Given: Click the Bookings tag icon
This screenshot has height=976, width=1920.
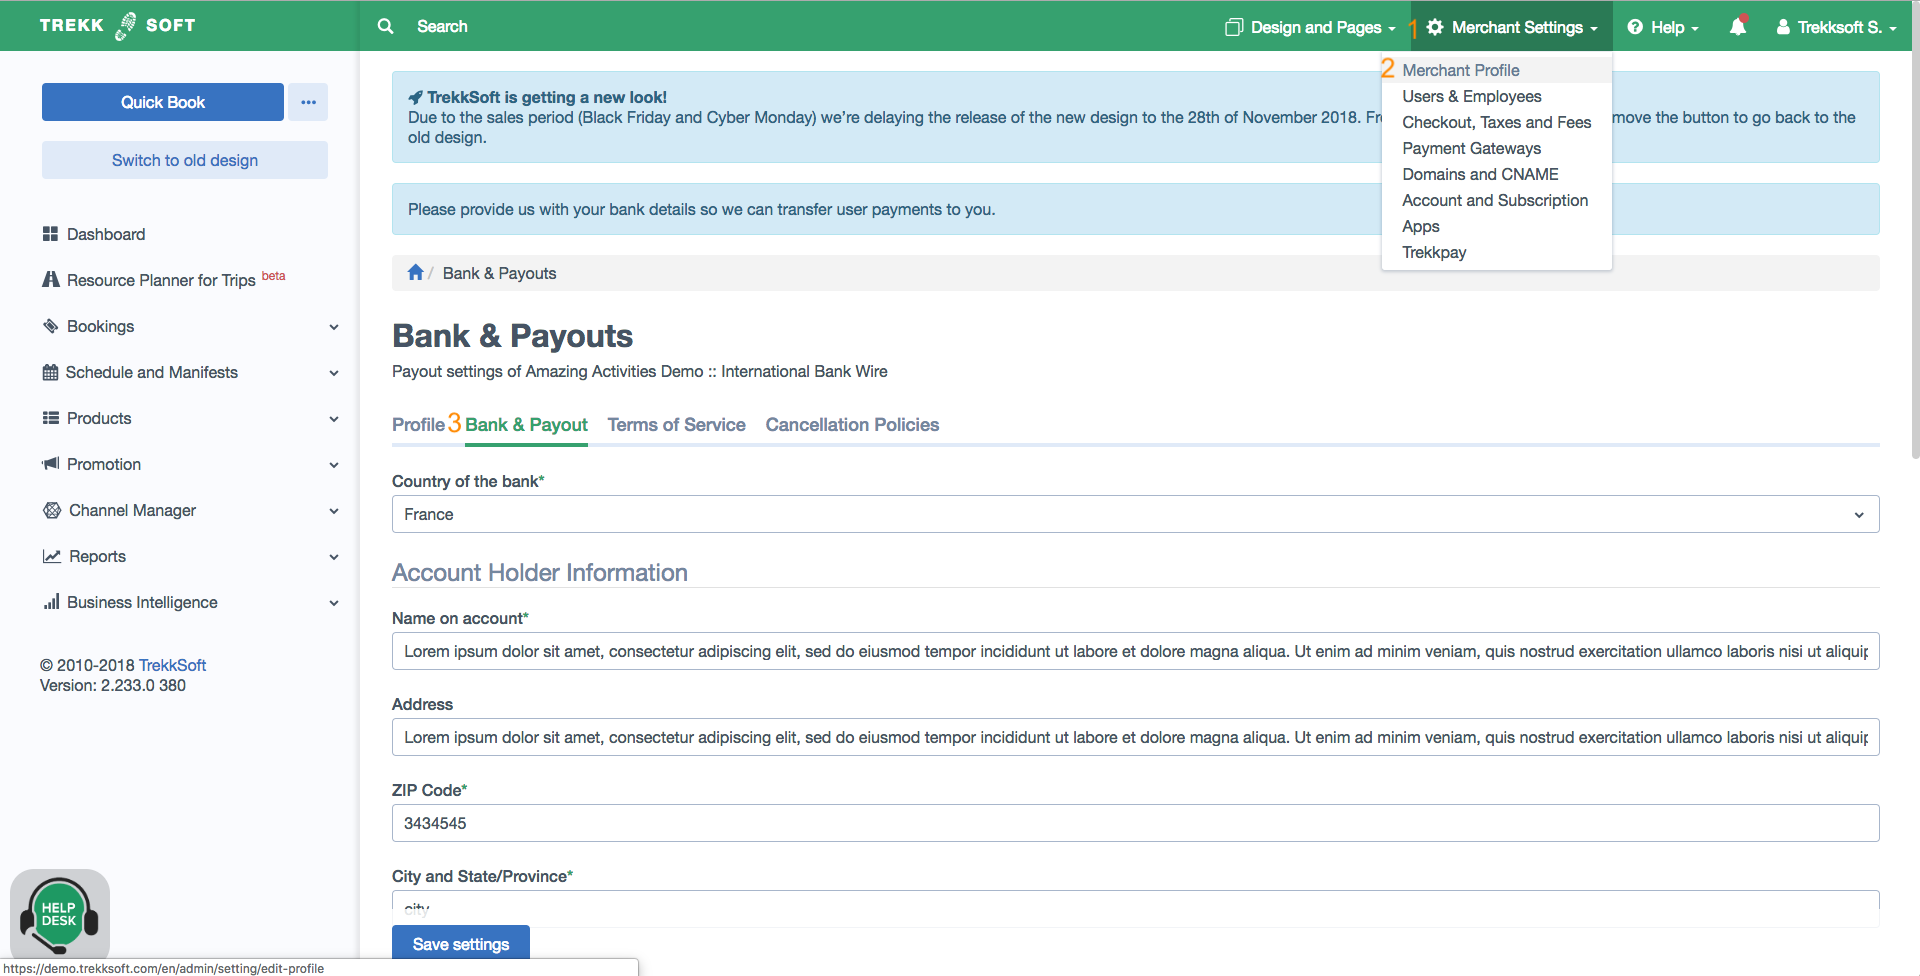Looking at the screenshot, I should pos(50,326).
